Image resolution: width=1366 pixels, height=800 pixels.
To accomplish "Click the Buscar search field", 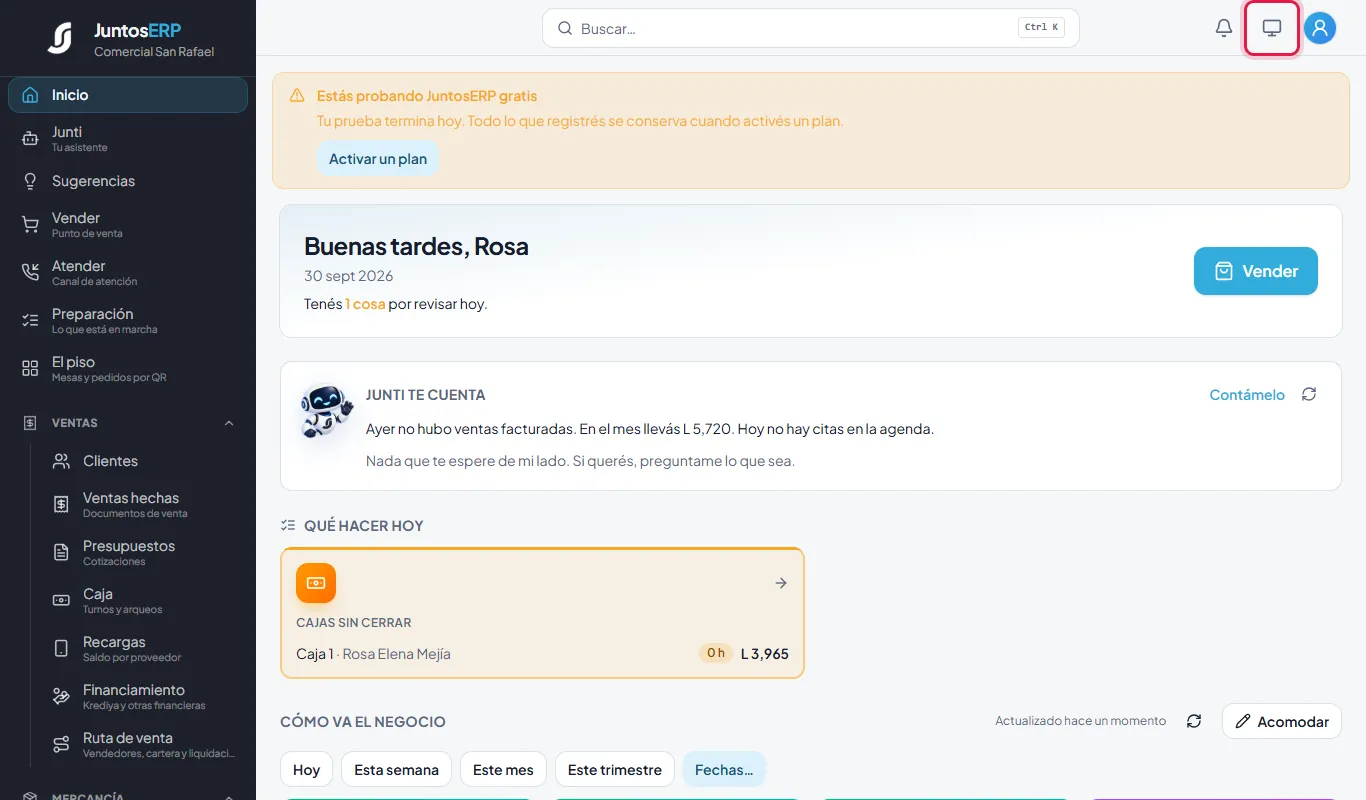I will [810, 28].
